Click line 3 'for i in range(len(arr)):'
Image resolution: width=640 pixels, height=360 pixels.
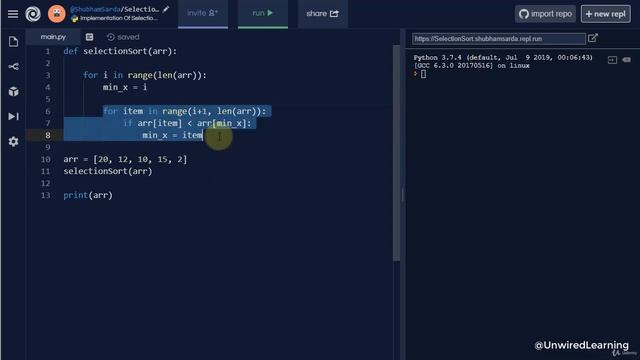tap(145, 75)
